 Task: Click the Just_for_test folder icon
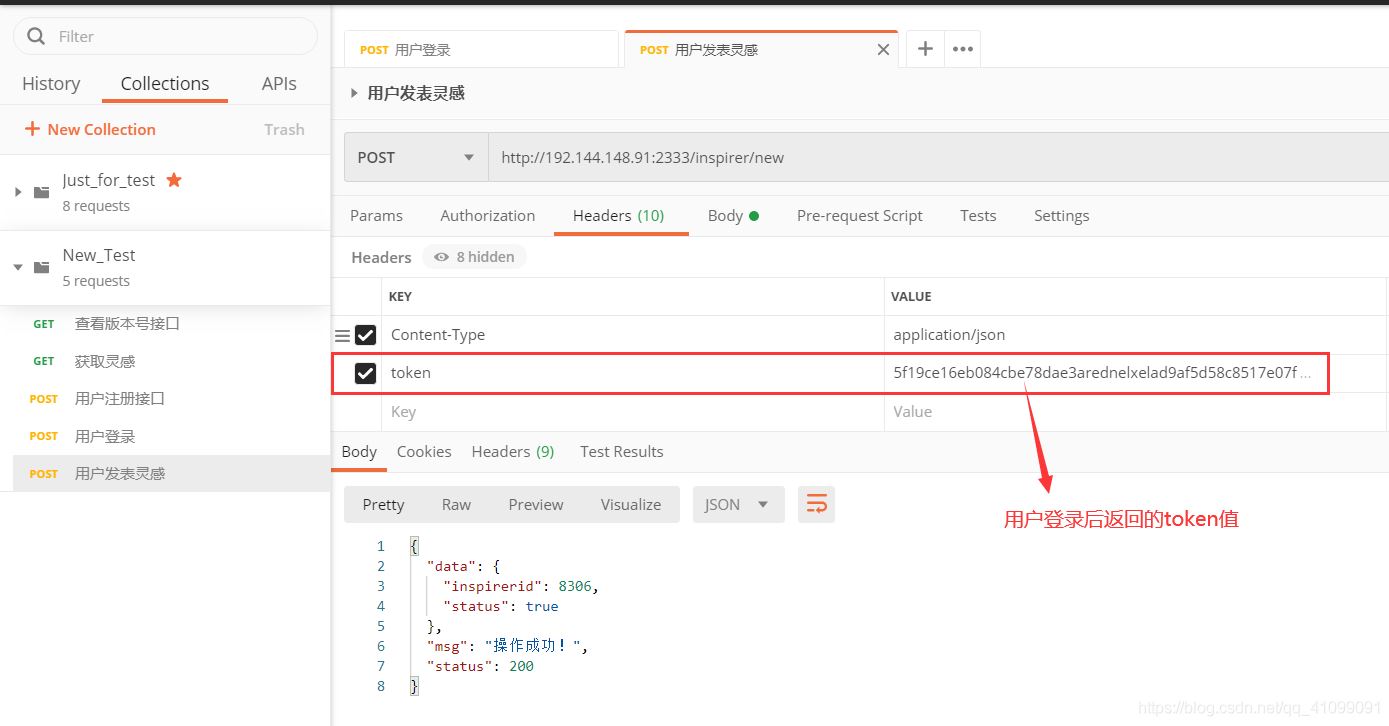pos(42,192)
